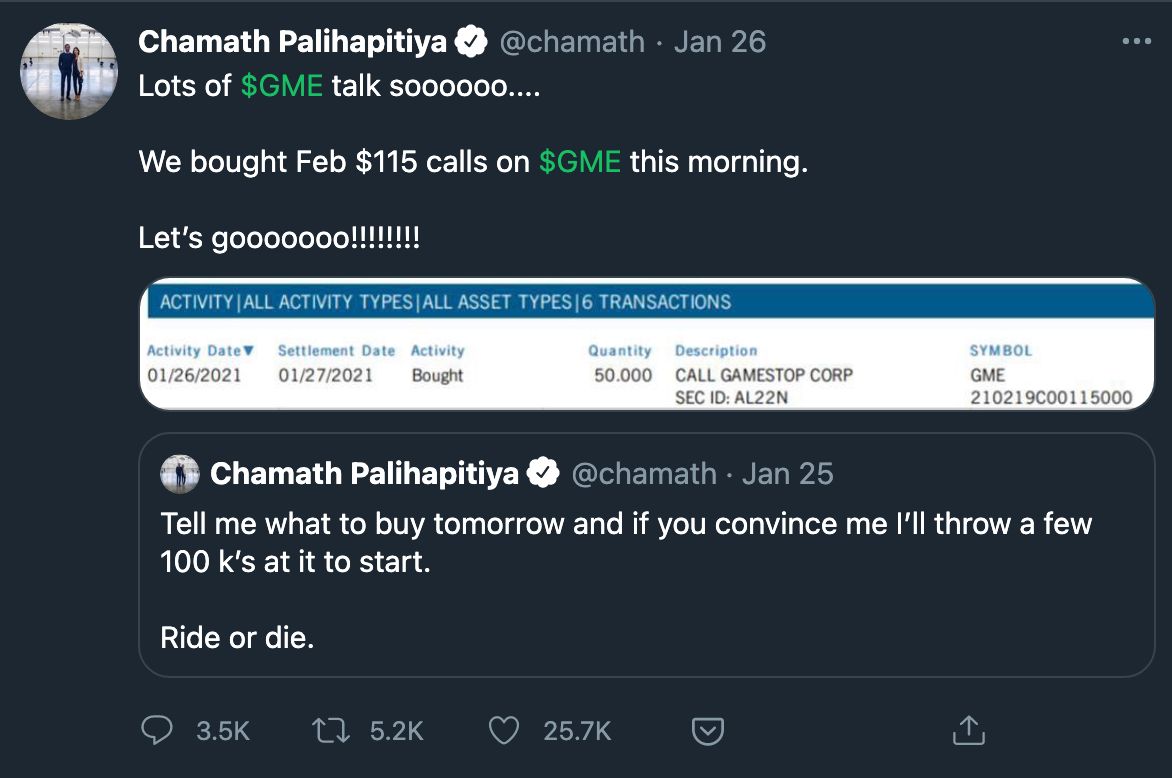1172x778 pixels.
Task: Open the first $GME cashtag link
Action: coord(282,86)
